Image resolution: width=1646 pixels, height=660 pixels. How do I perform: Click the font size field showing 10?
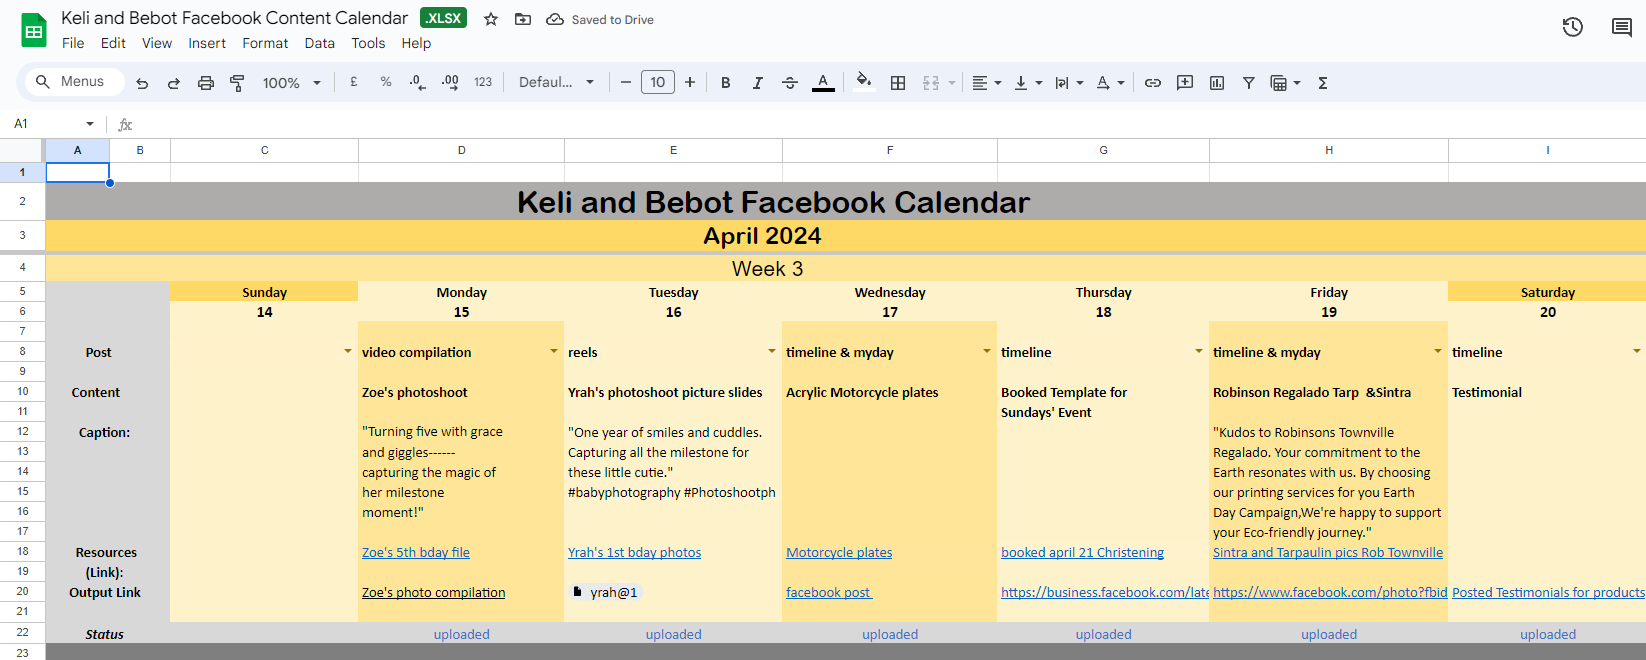[x=658, y=82]
